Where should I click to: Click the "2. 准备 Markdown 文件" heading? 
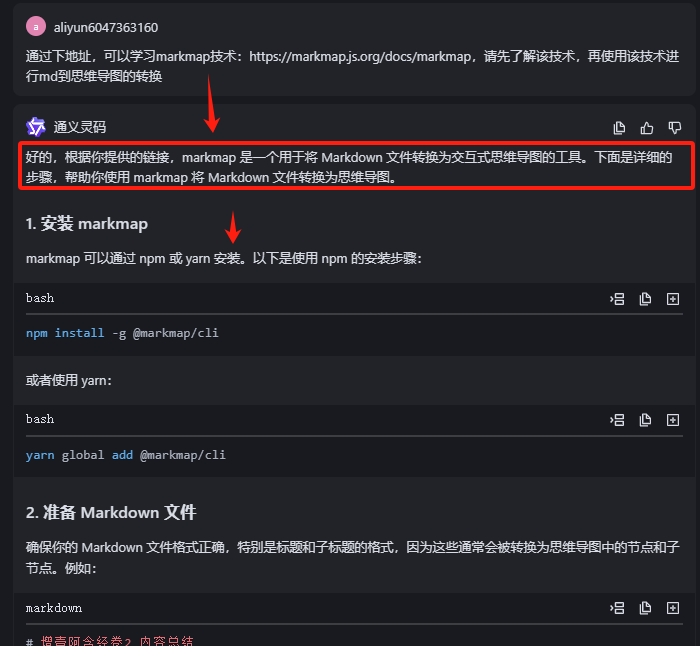tap(111, 513)
